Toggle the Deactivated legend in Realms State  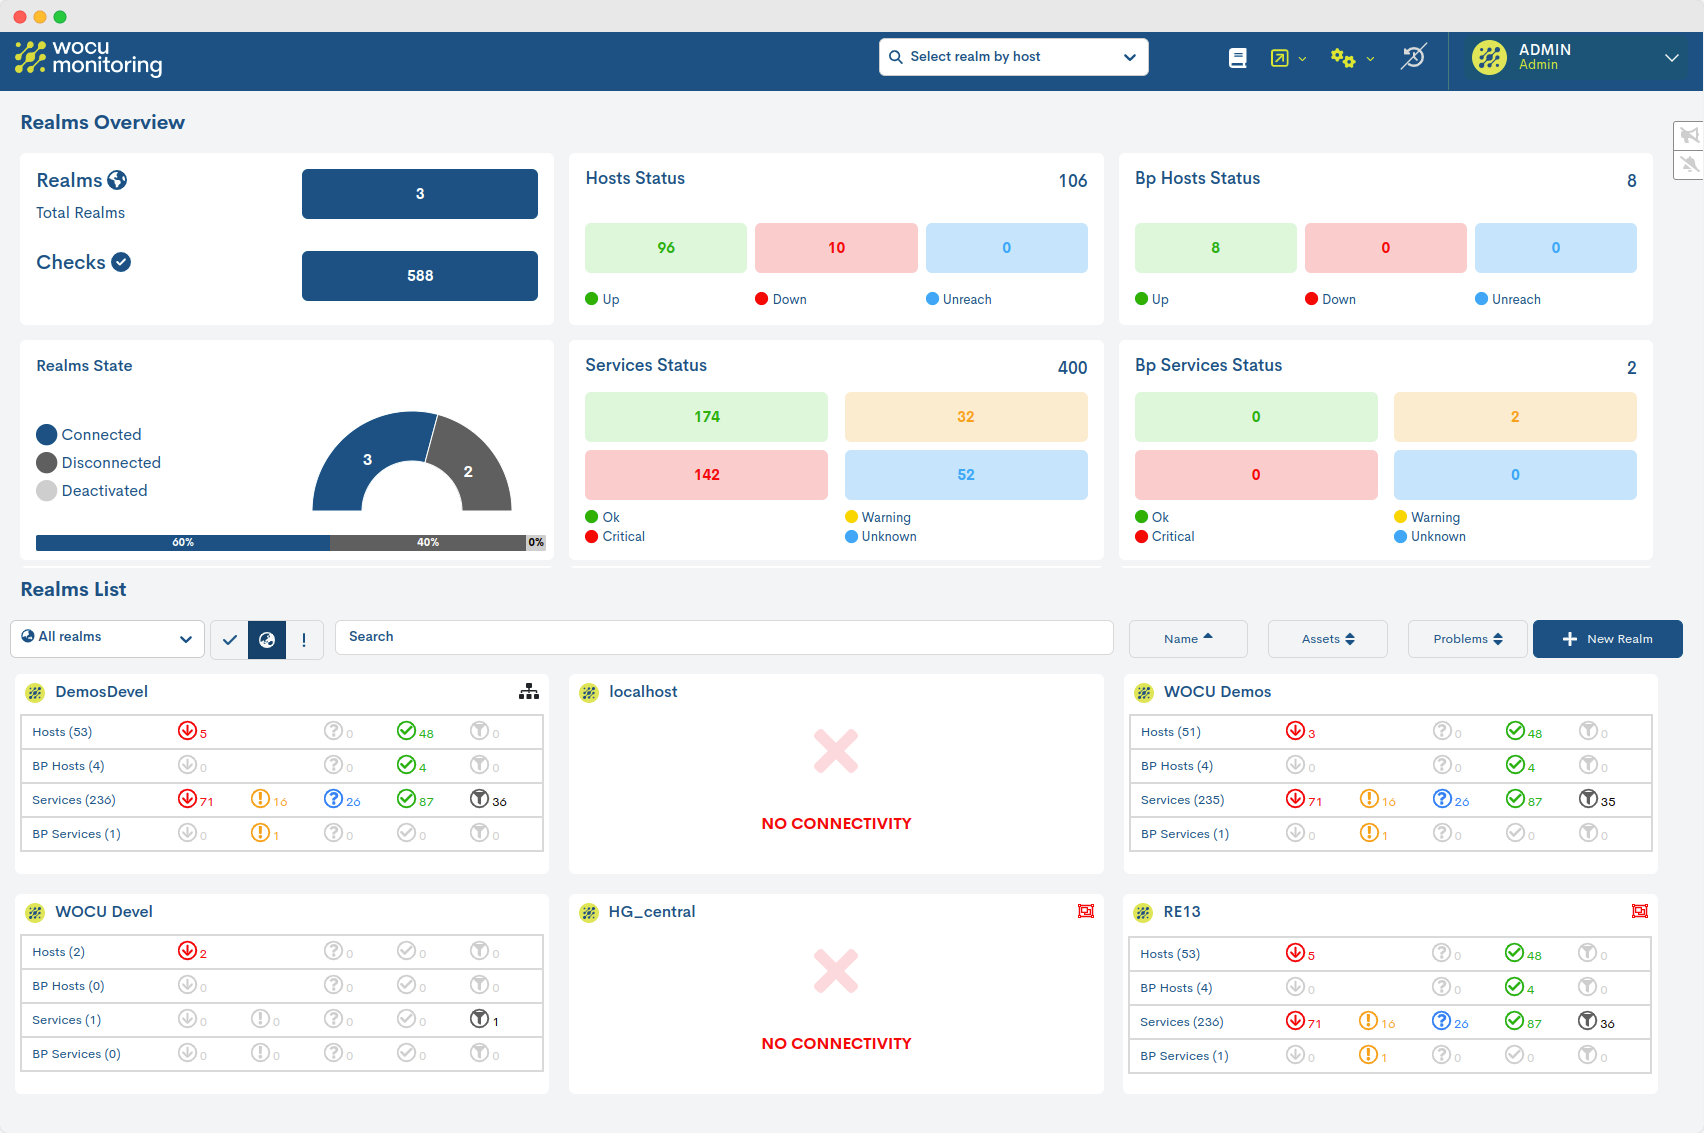pyautogui.click(x=92, y=490)
